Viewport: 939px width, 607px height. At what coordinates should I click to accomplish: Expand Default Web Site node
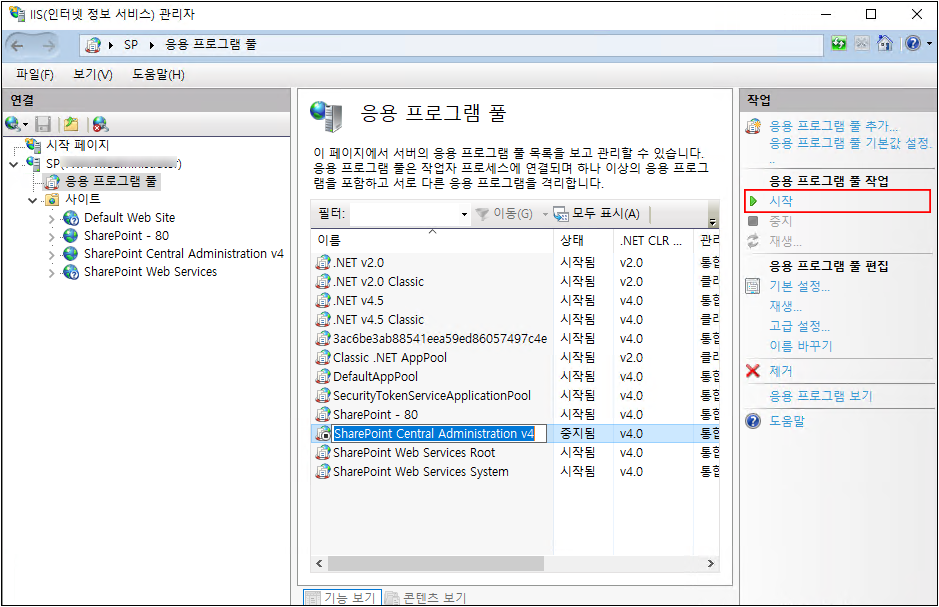52,218
